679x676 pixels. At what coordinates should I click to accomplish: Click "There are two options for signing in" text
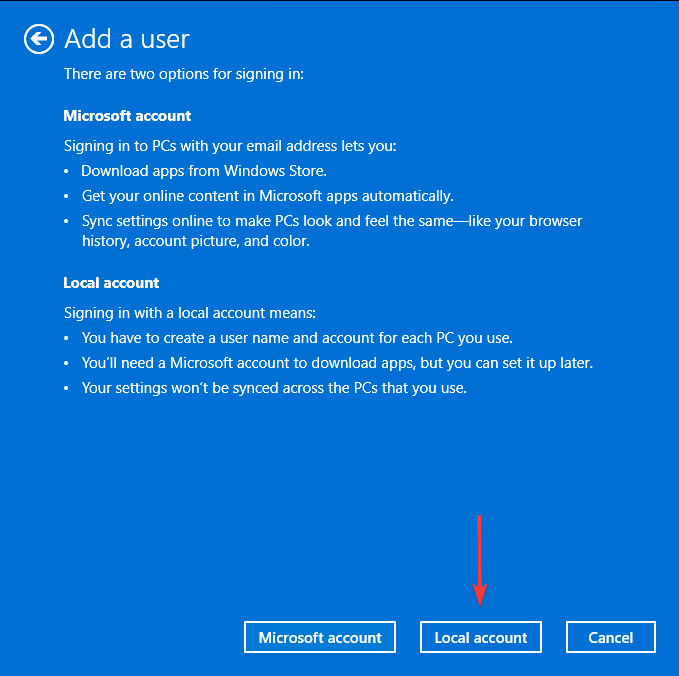click(x=184, y=74)
